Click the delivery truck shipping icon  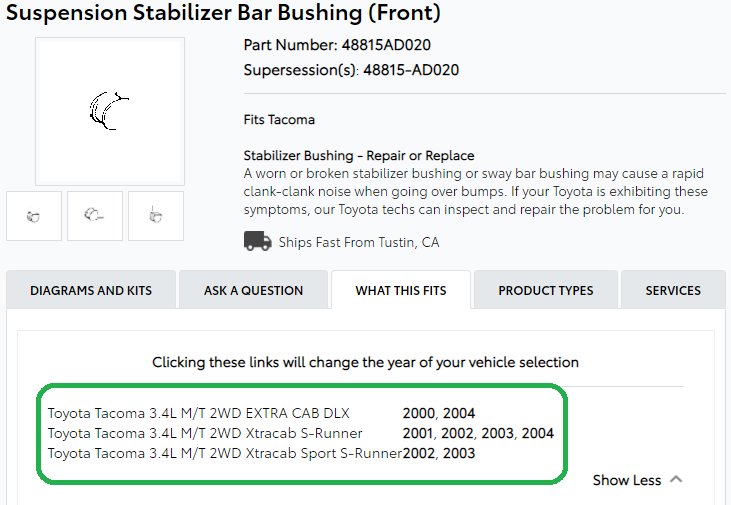click(257, 241)
